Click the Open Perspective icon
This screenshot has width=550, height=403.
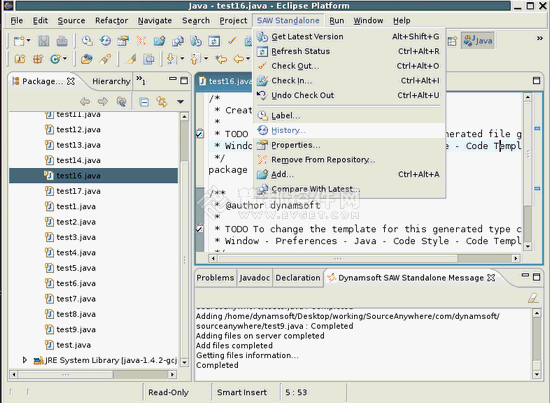point(452,41)
